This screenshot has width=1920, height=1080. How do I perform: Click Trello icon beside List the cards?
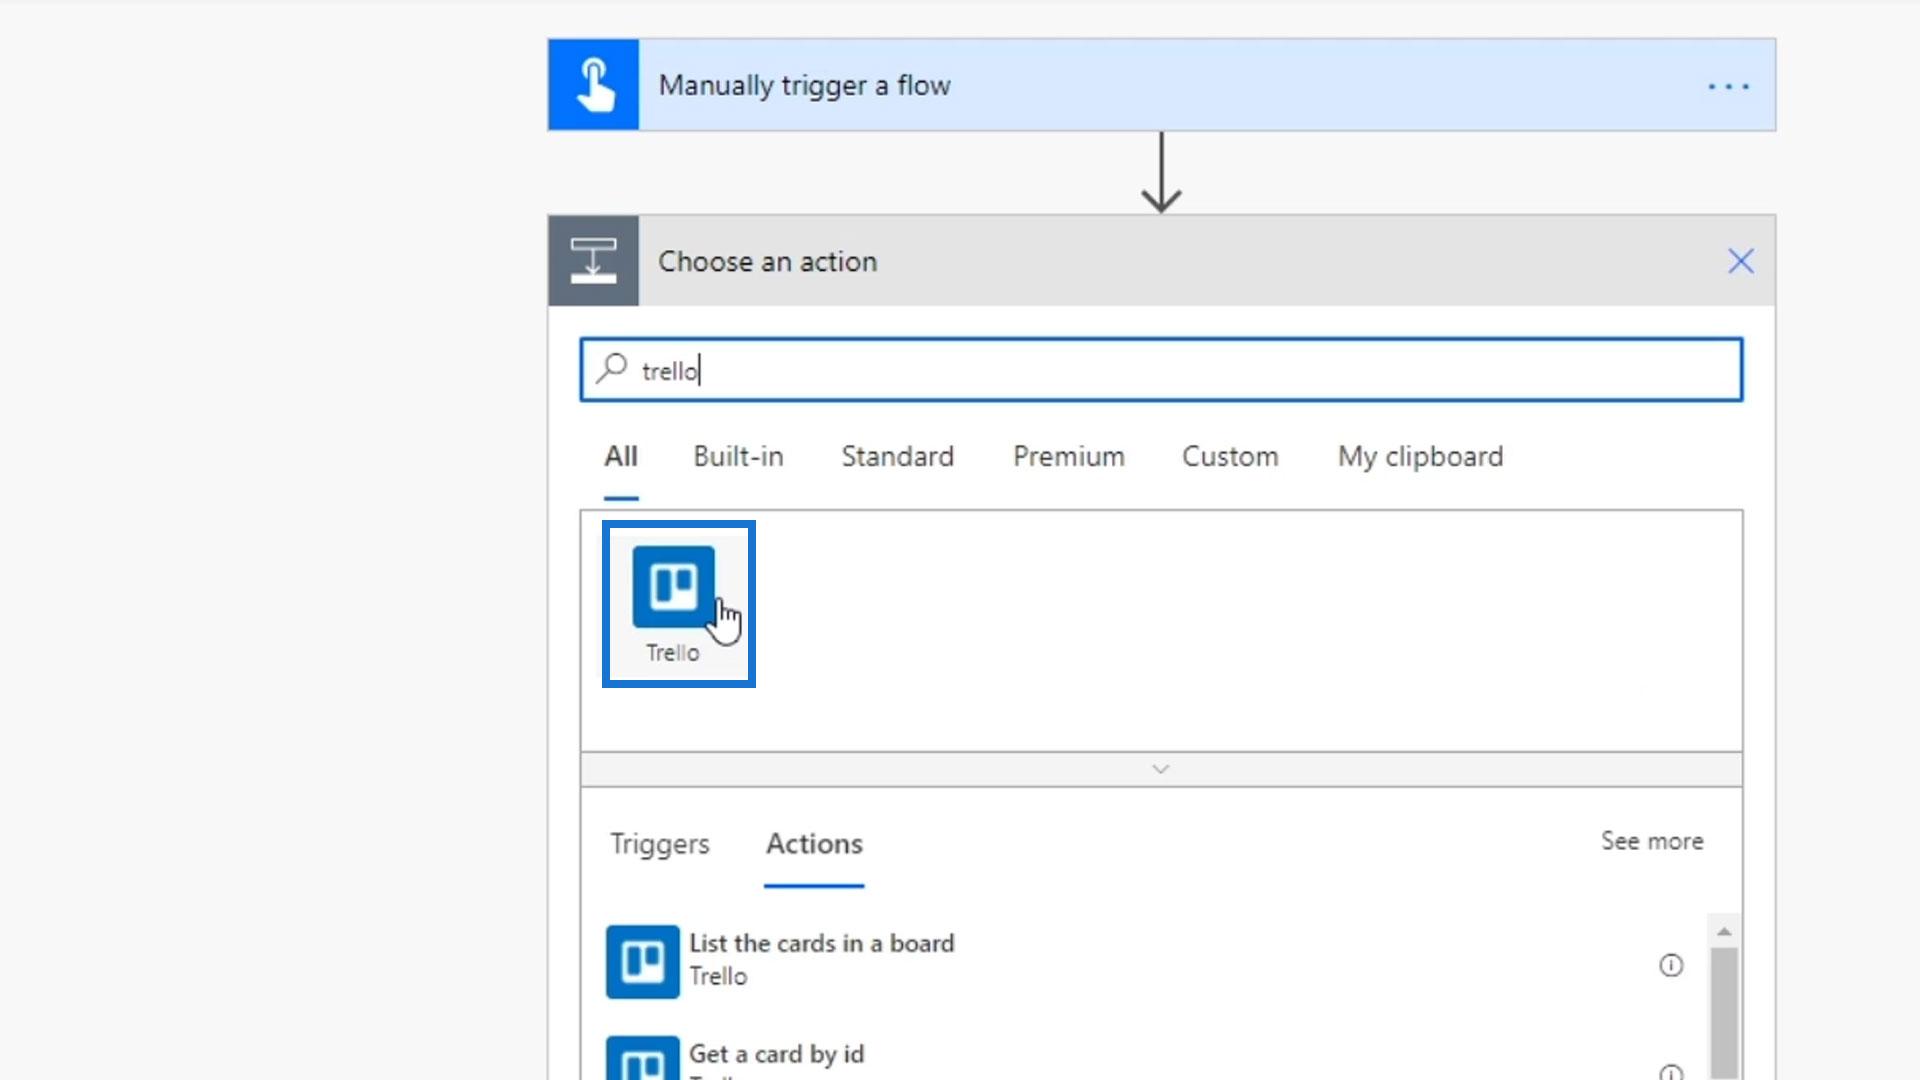[642, 961]
